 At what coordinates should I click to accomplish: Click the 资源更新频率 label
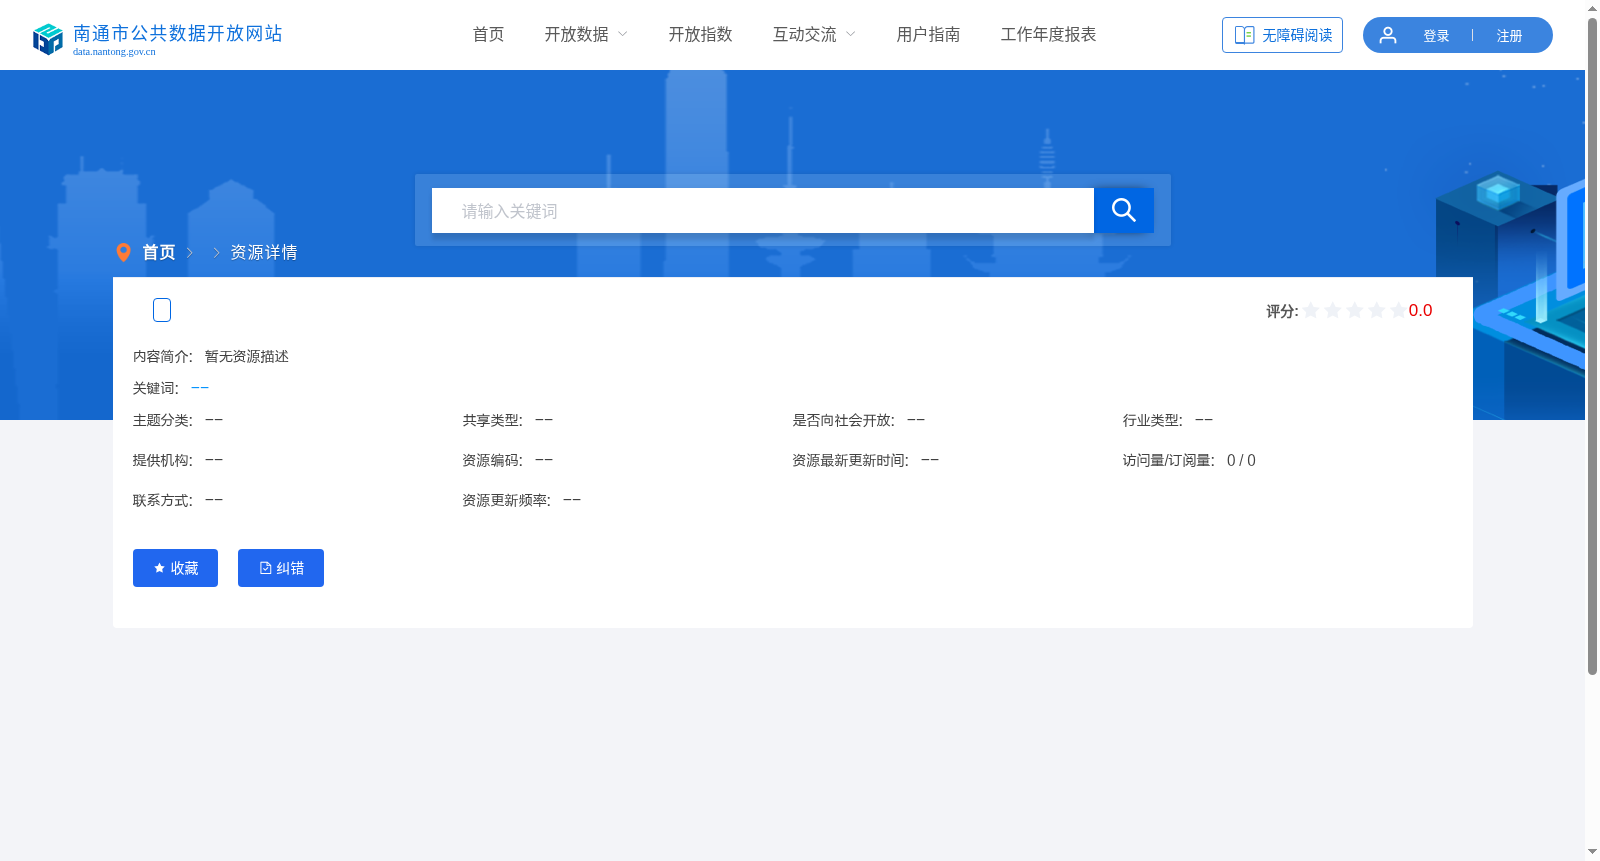coord(507,500)
